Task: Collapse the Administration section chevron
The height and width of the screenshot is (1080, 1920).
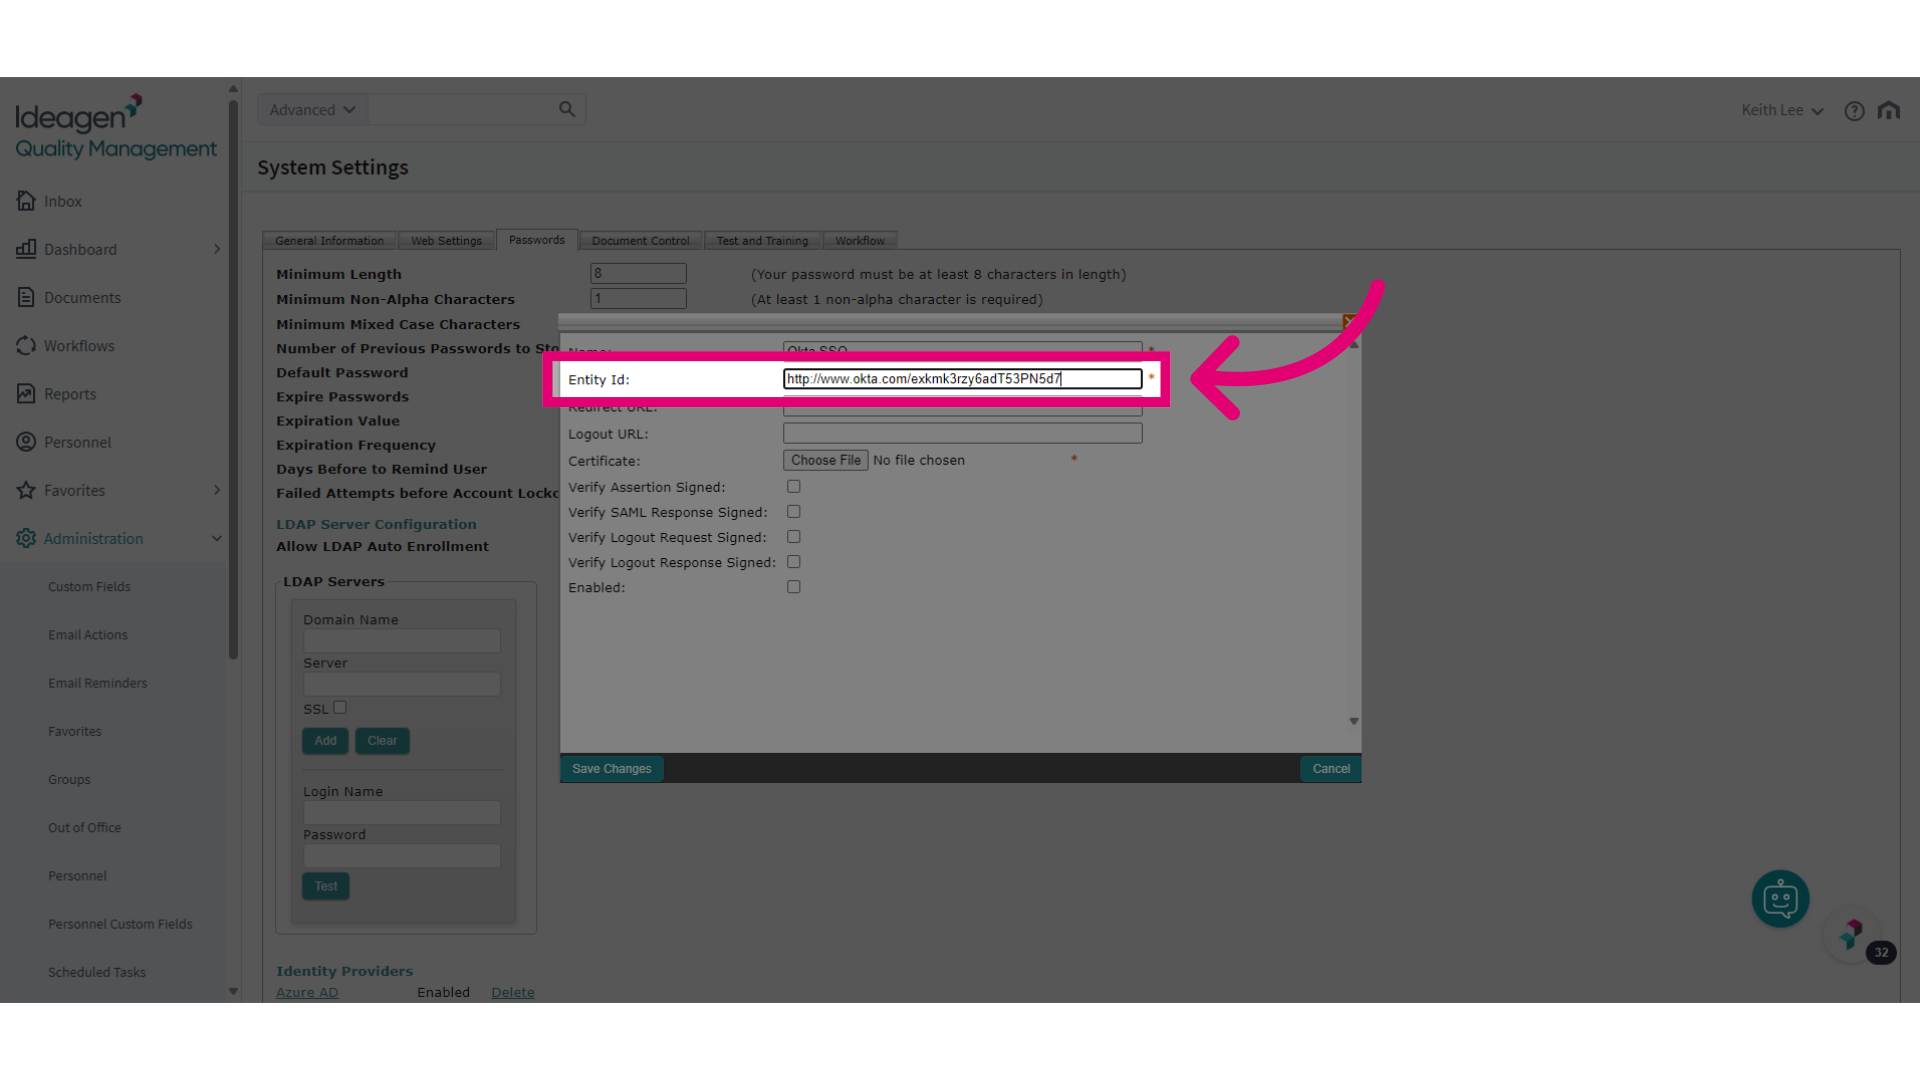Action: click(216, 538)
